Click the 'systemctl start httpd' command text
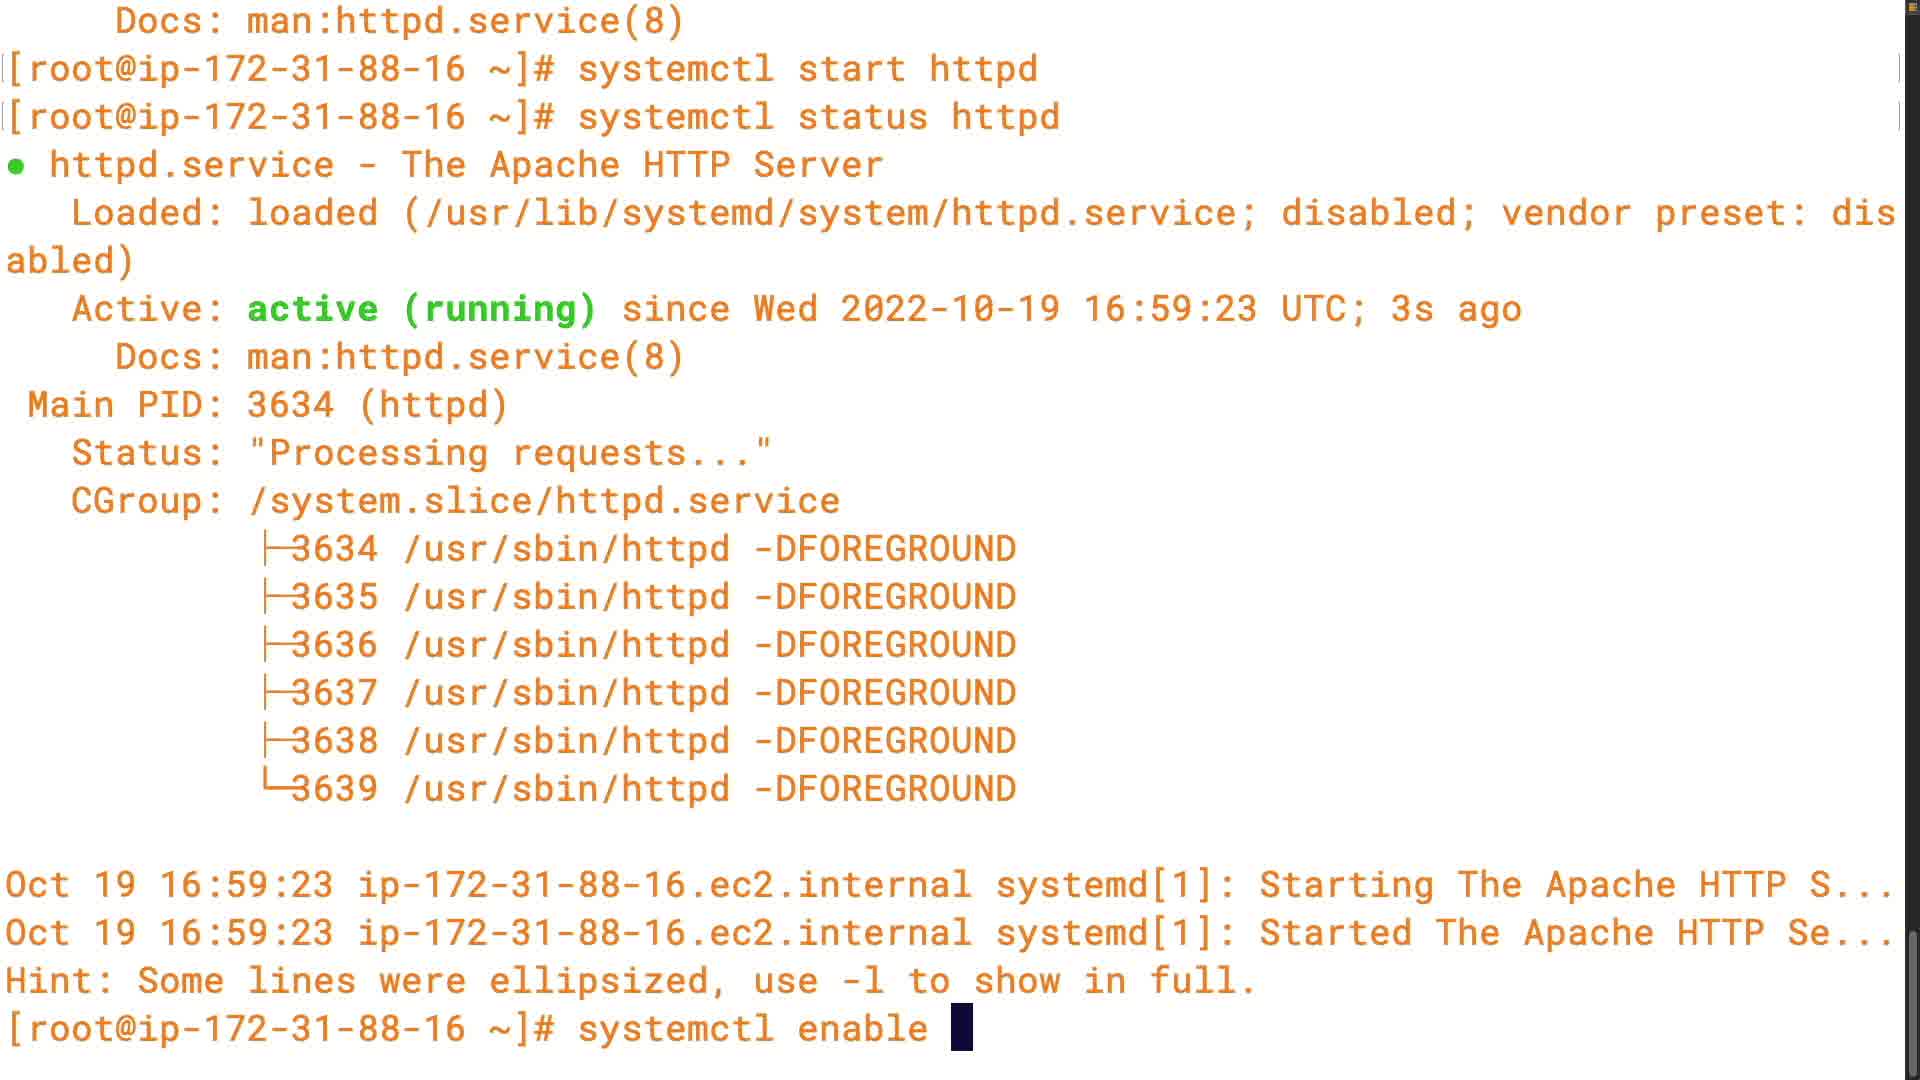Image resolution: width=1920 pixels, height=1080 pixels. tap(807, 69)
